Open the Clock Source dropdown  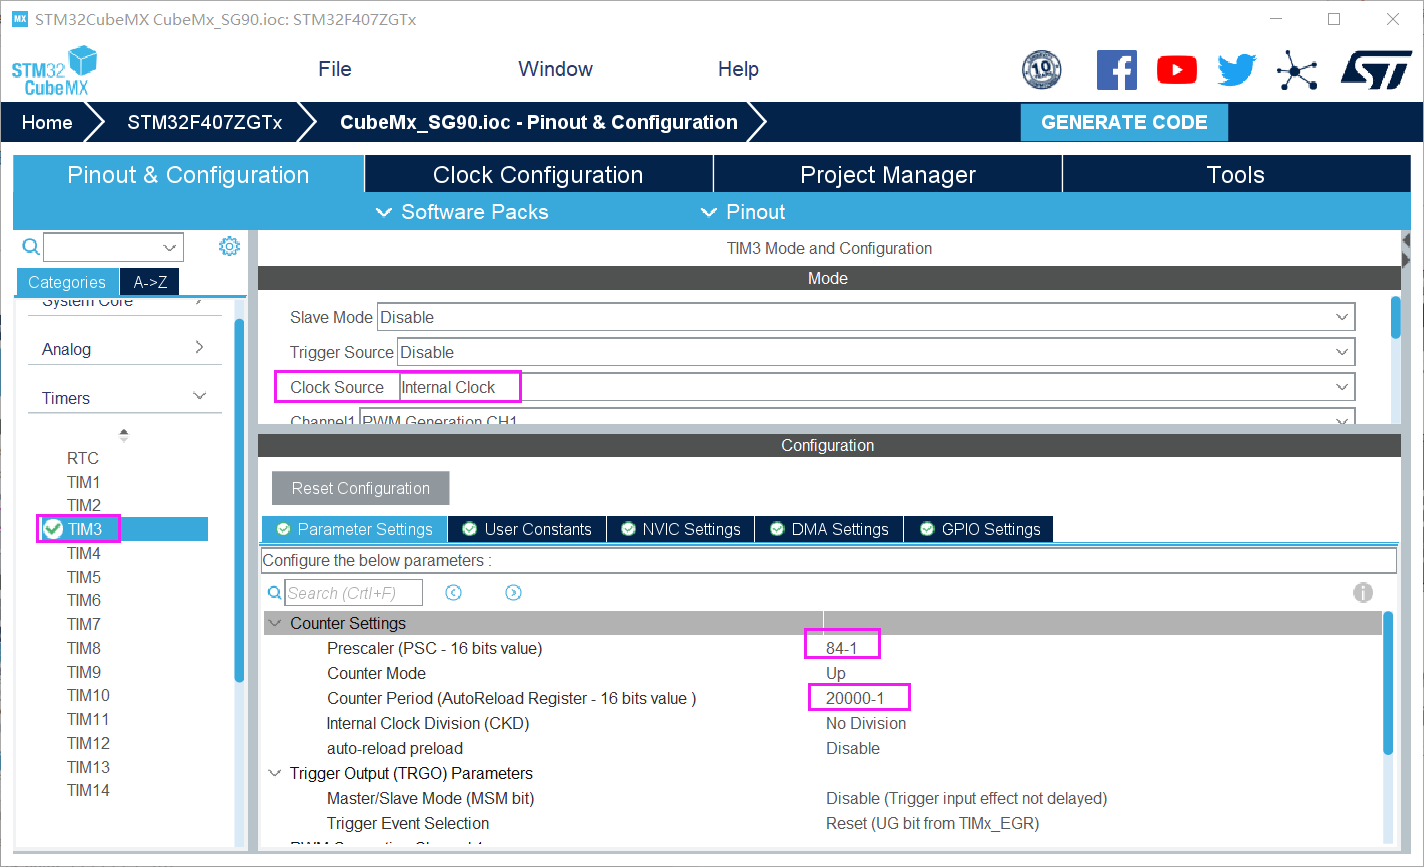[x=876, y=387]
